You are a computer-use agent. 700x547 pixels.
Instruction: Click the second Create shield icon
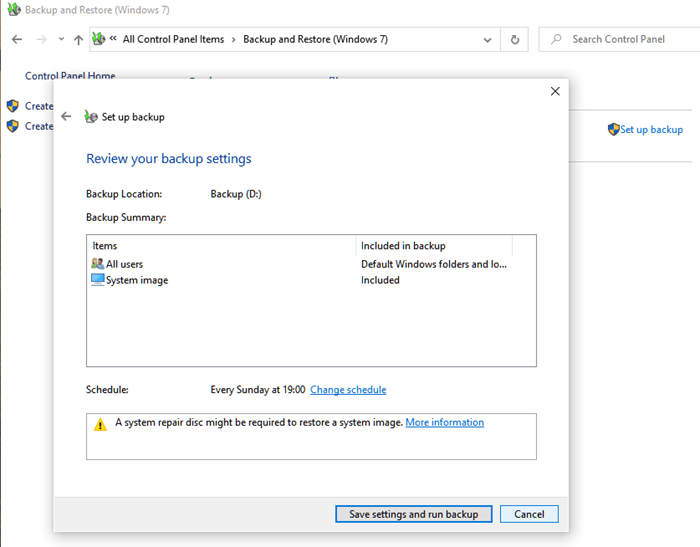pos(12,126)
